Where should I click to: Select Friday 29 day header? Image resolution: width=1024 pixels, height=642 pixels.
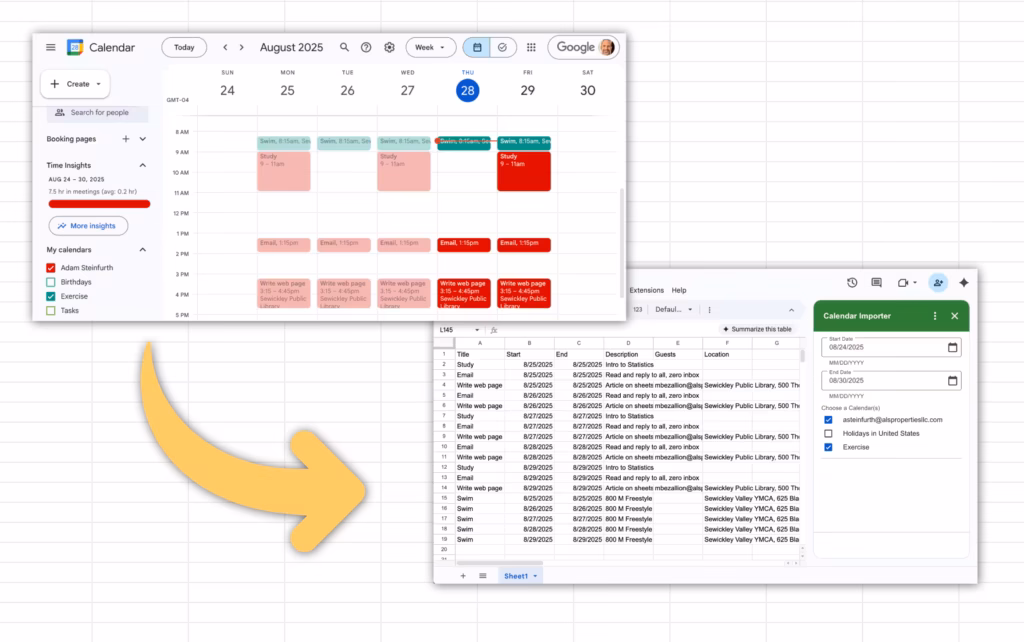click(528, 90)
